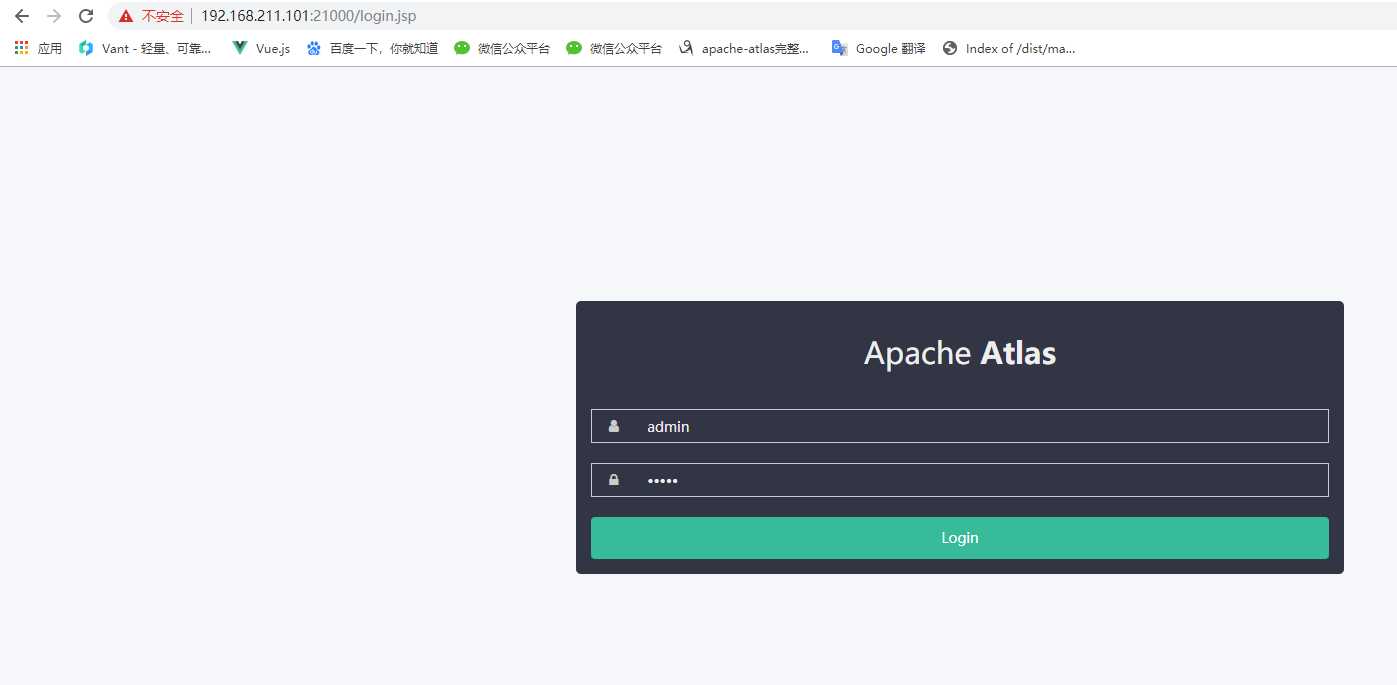Open the Index of /dist bookmark

point(1009,48)
